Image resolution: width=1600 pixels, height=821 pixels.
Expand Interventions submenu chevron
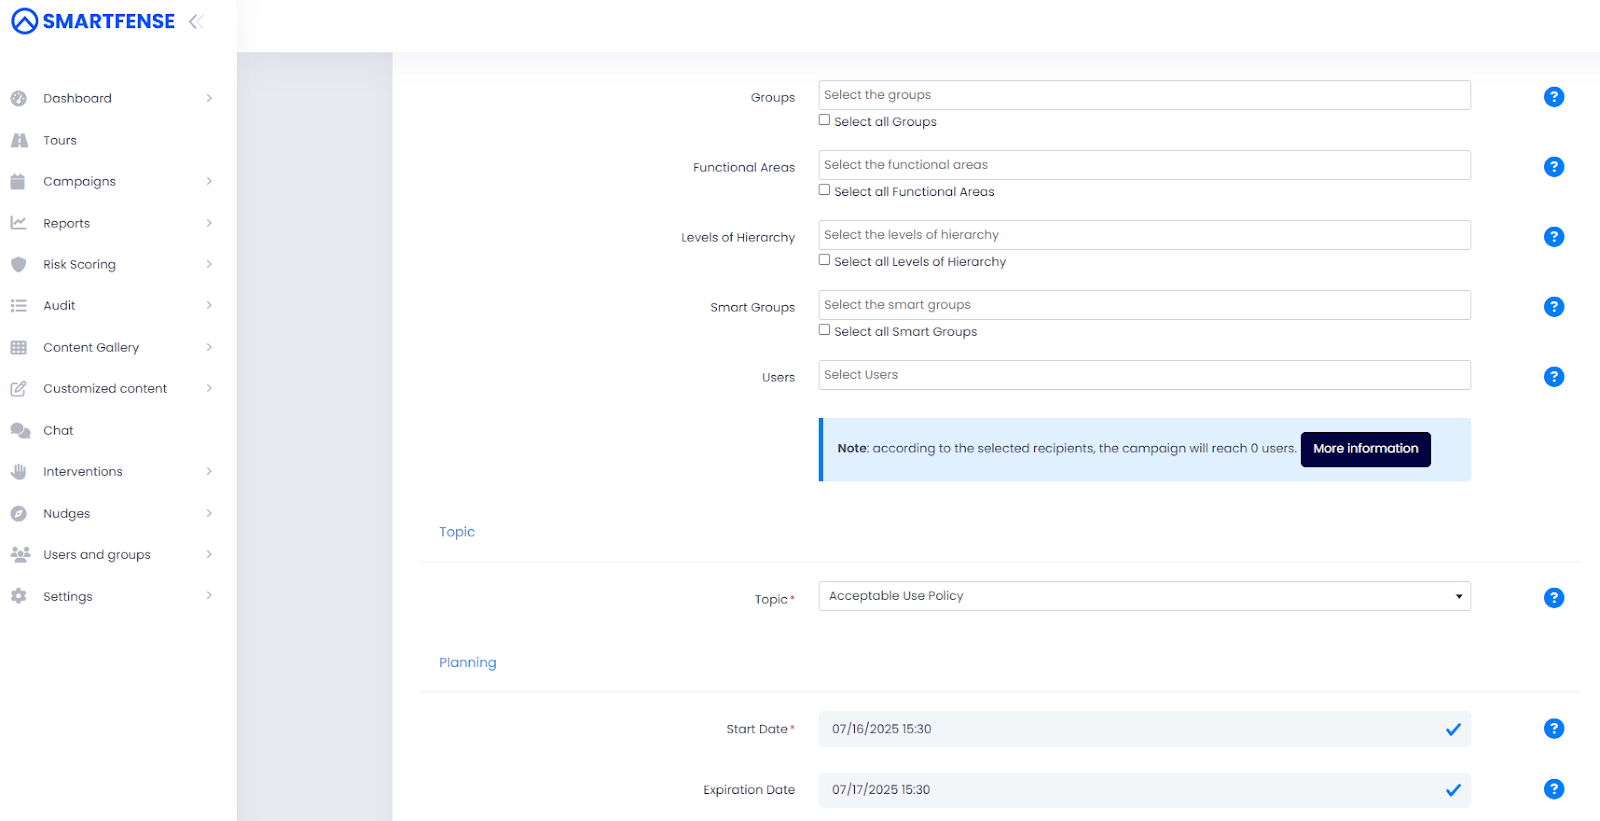coord(209,471)
